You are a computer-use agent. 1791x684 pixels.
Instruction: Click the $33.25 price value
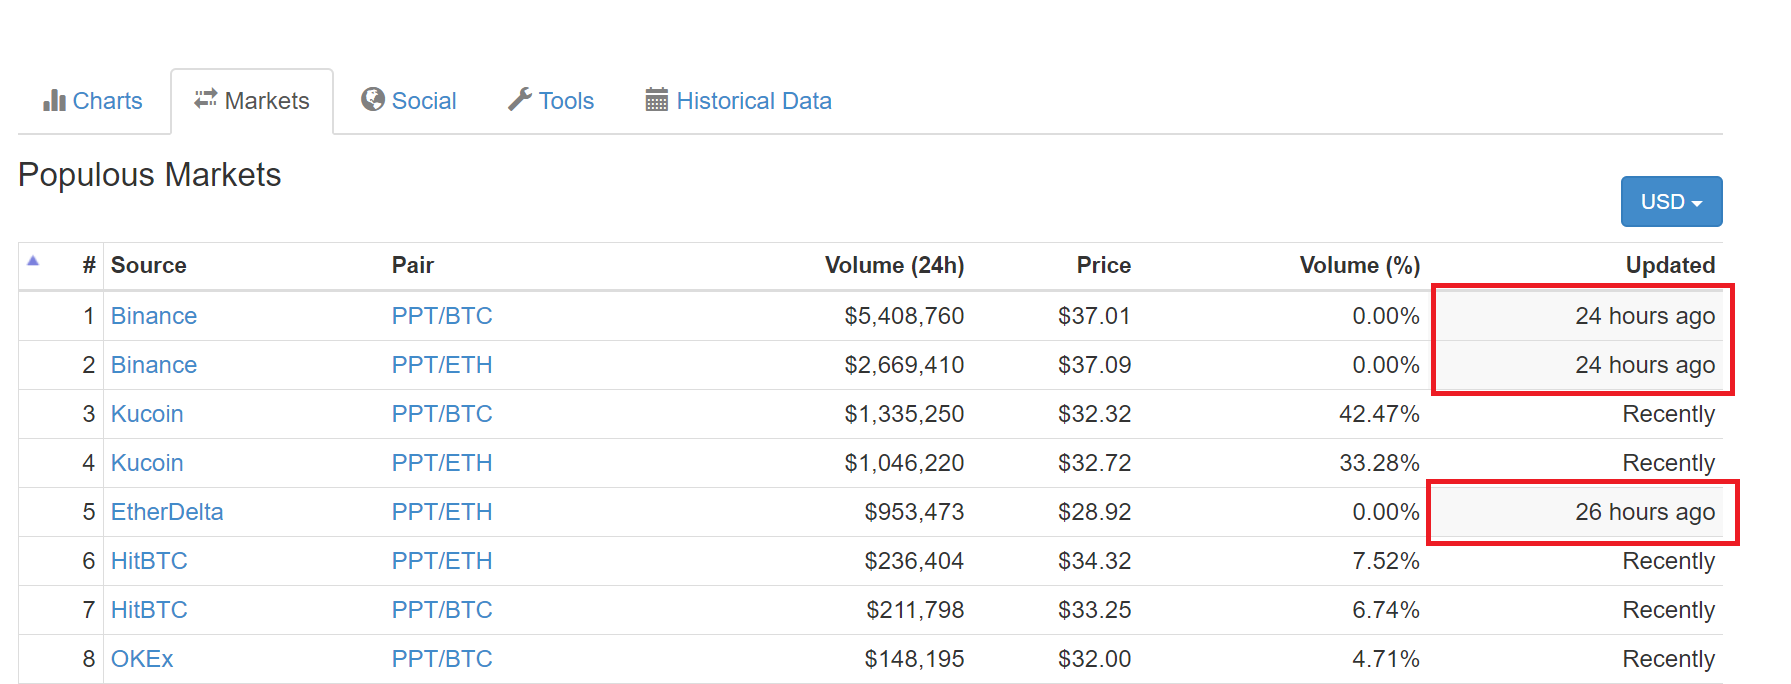point(1094,610)
